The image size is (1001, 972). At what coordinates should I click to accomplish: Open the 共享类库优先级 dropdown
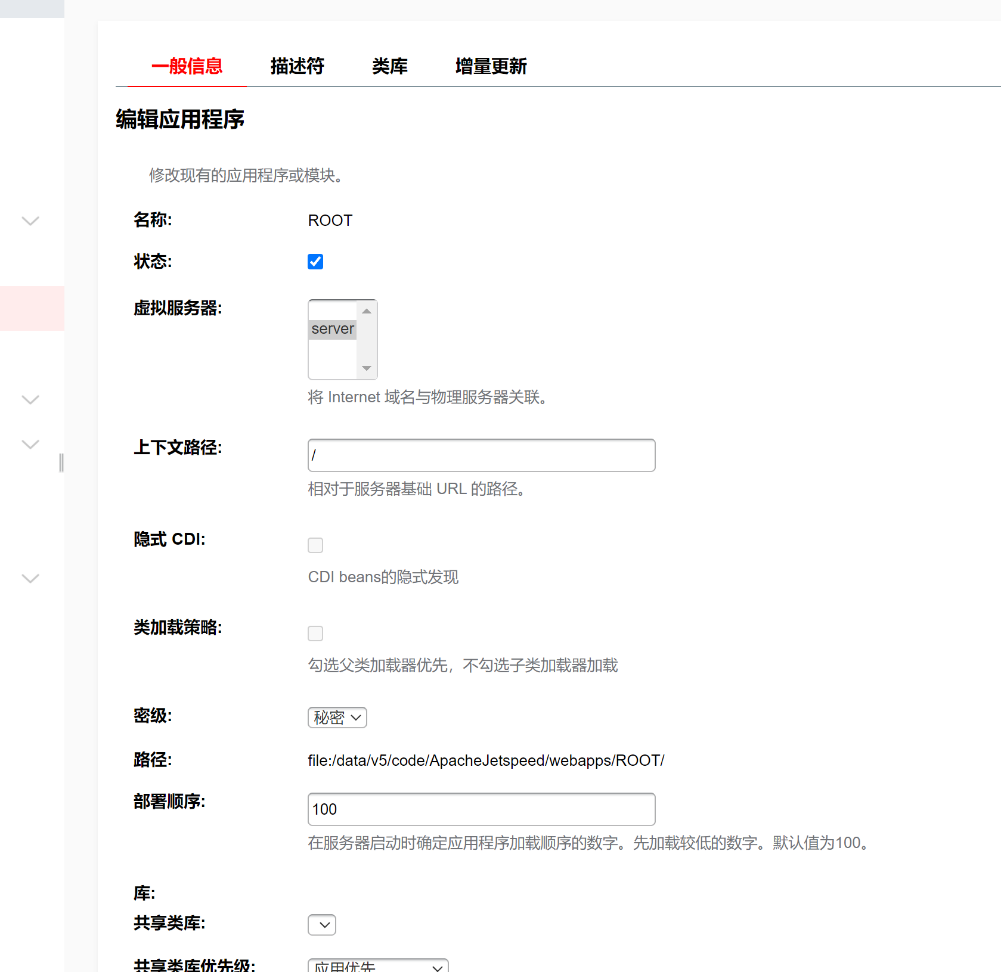point(378,966)
